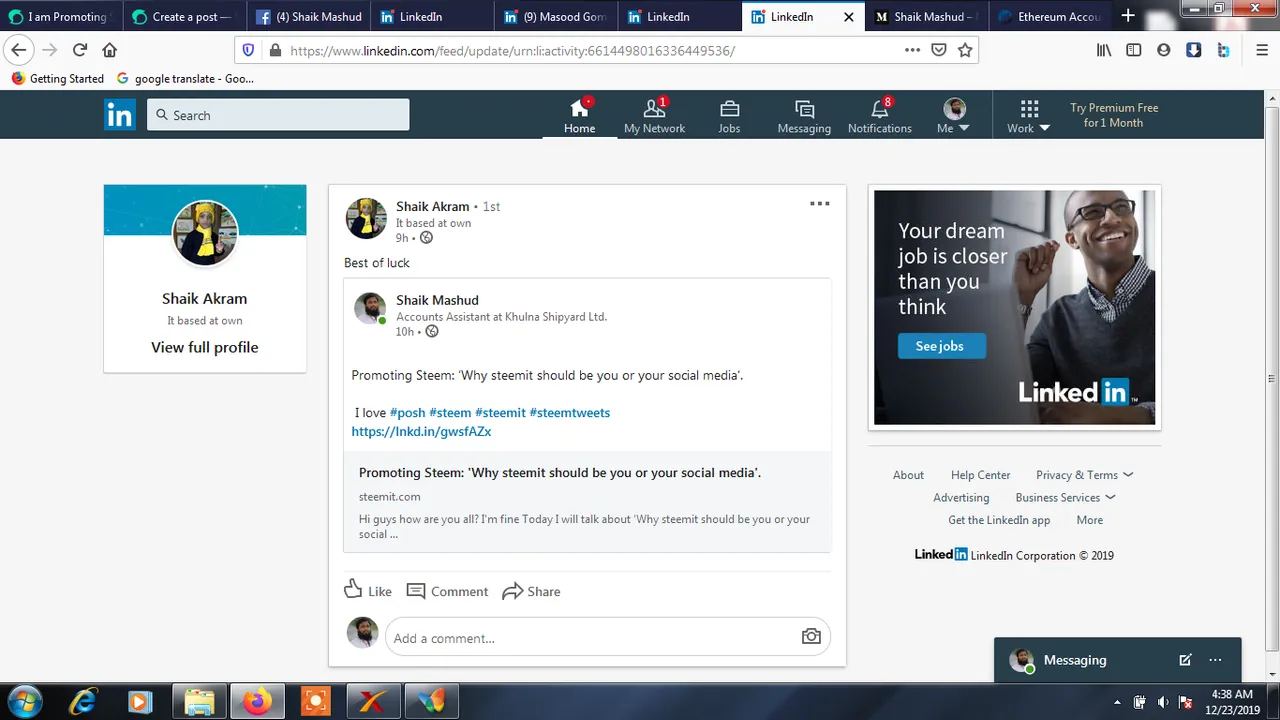Follow the #steemit hashtag link
This screenshot has width=1280, height=720.
tap(500, 412)
